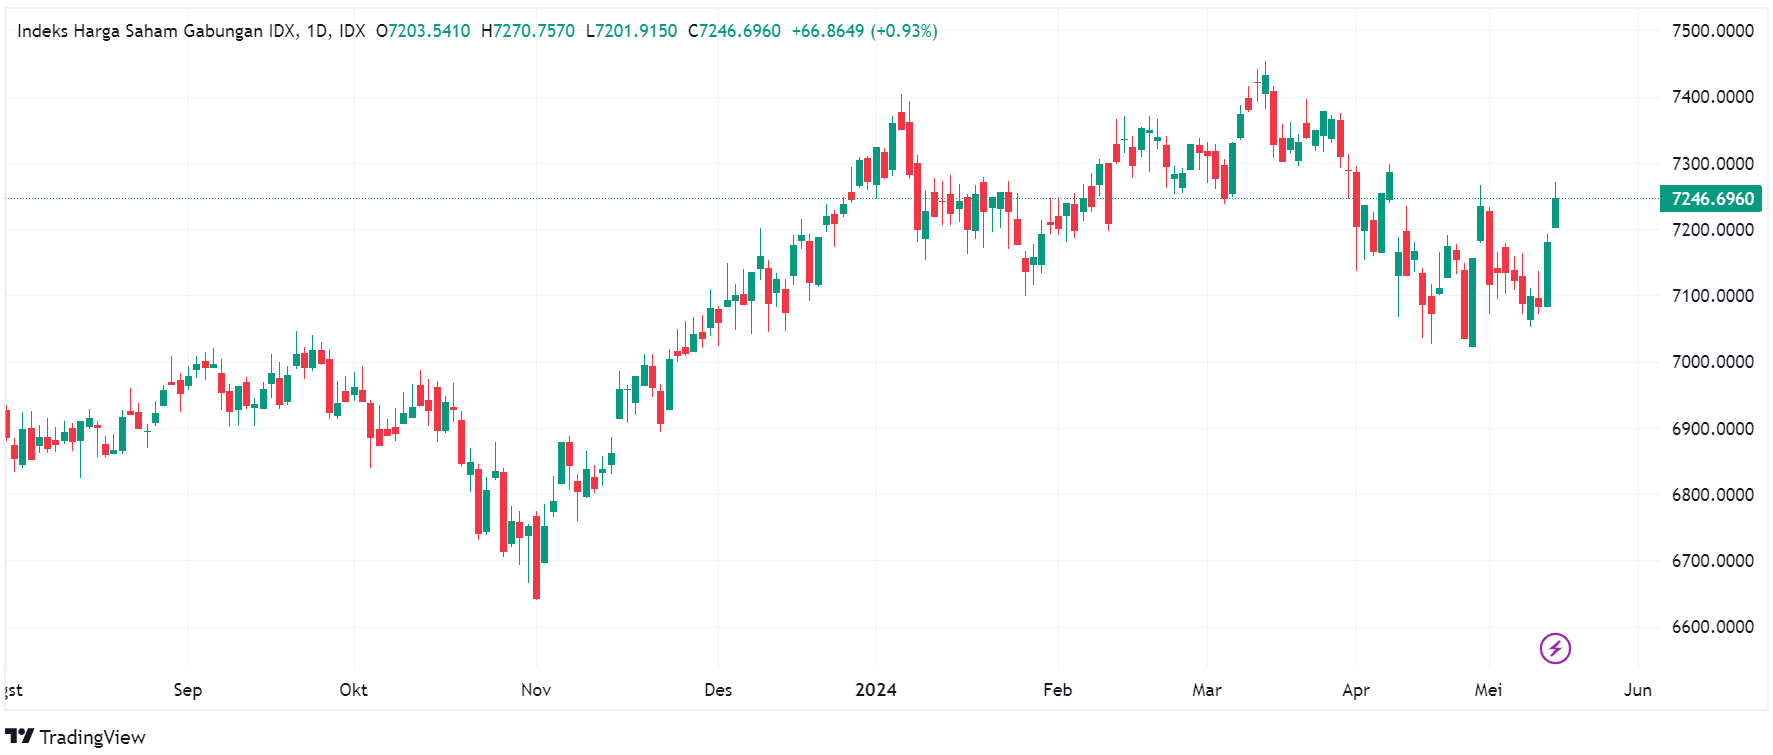Click the Feb label on time axis

[x=1057, y=690]
